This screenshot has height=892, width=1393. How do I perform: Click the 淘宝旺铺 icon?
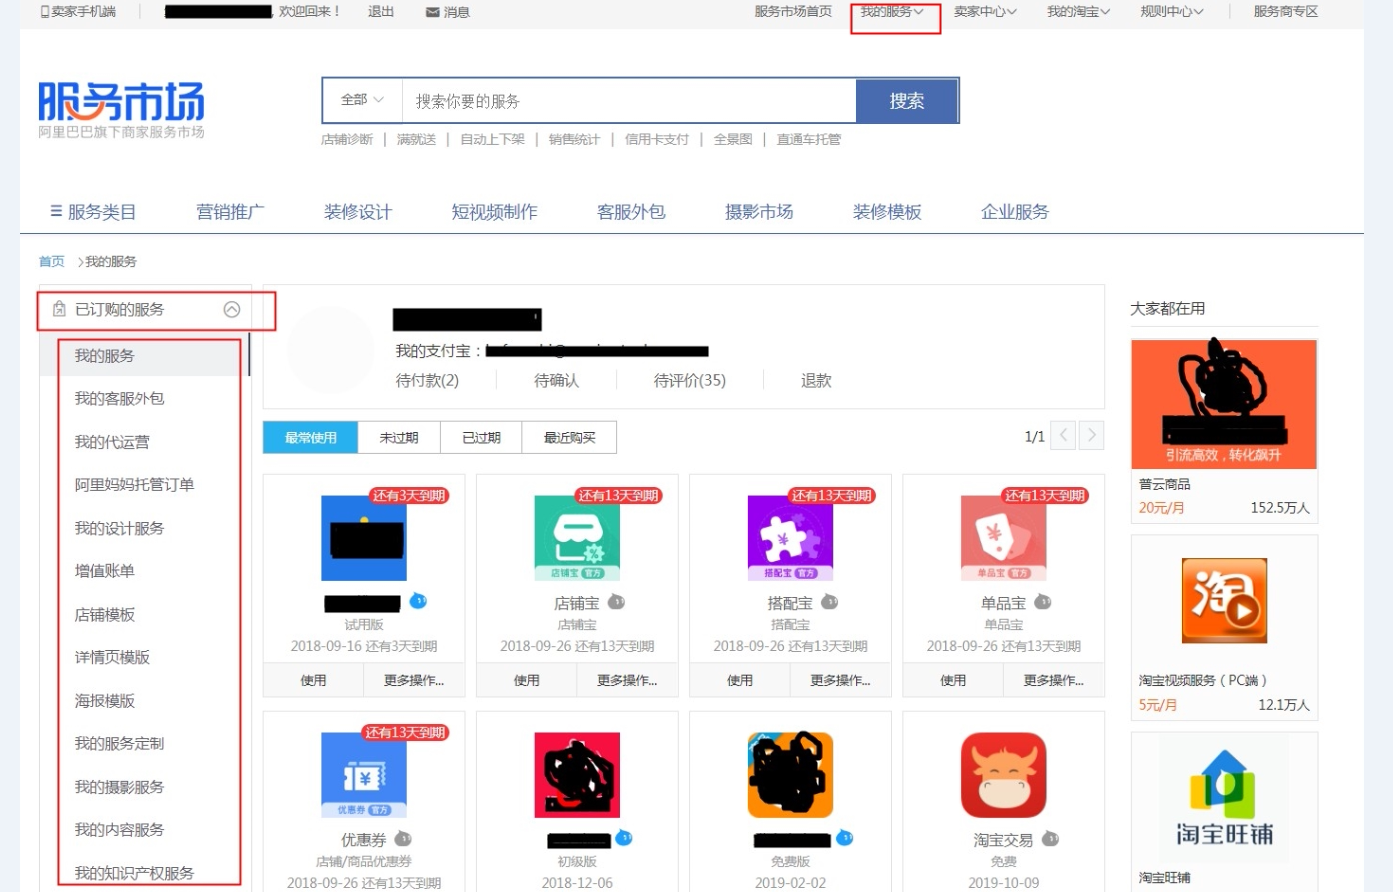coord(1224,798)
